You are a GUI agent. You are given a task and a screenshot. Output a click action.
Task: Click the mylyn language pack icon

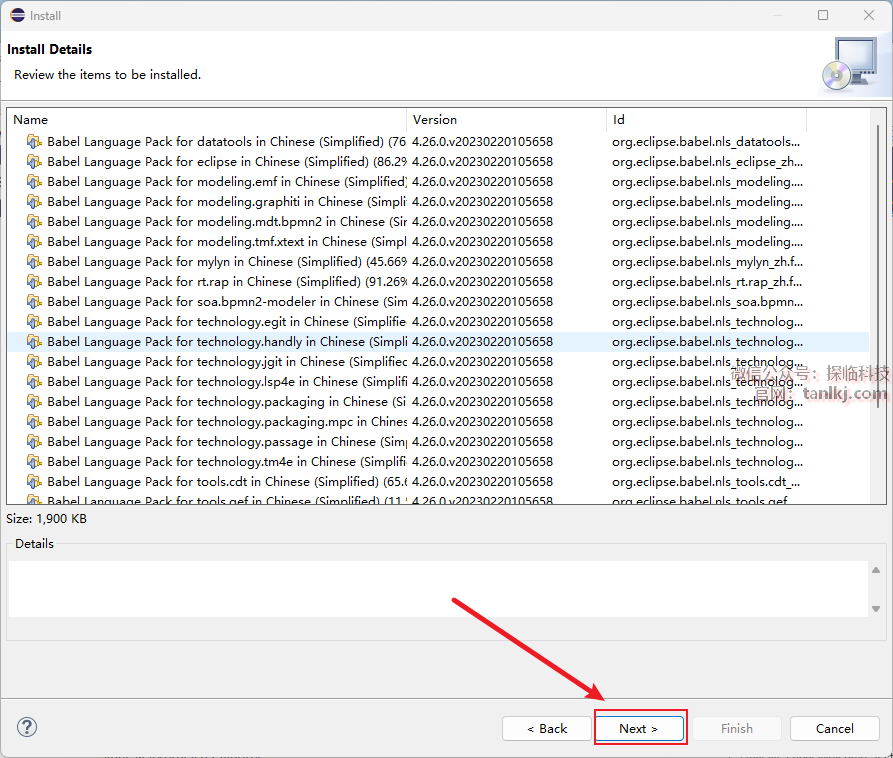click(34, 262)
